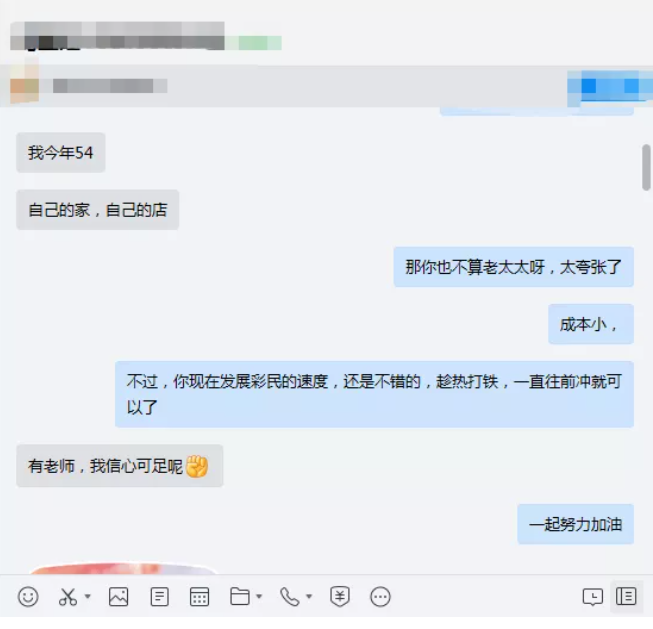Click the contact avatar in the header
This screenshot has width=653, height=629.
tap(25, 85)
